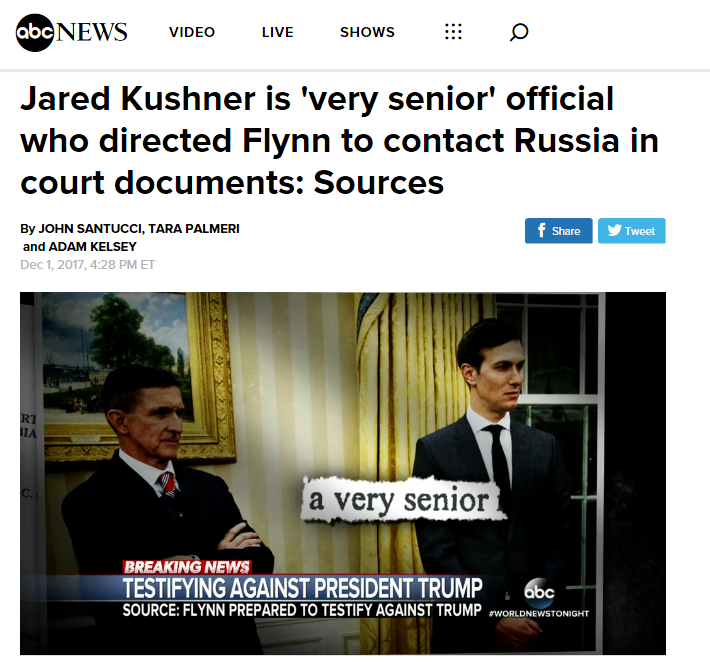
Task: Open the search magnifier icon
Action: point(518,32)
